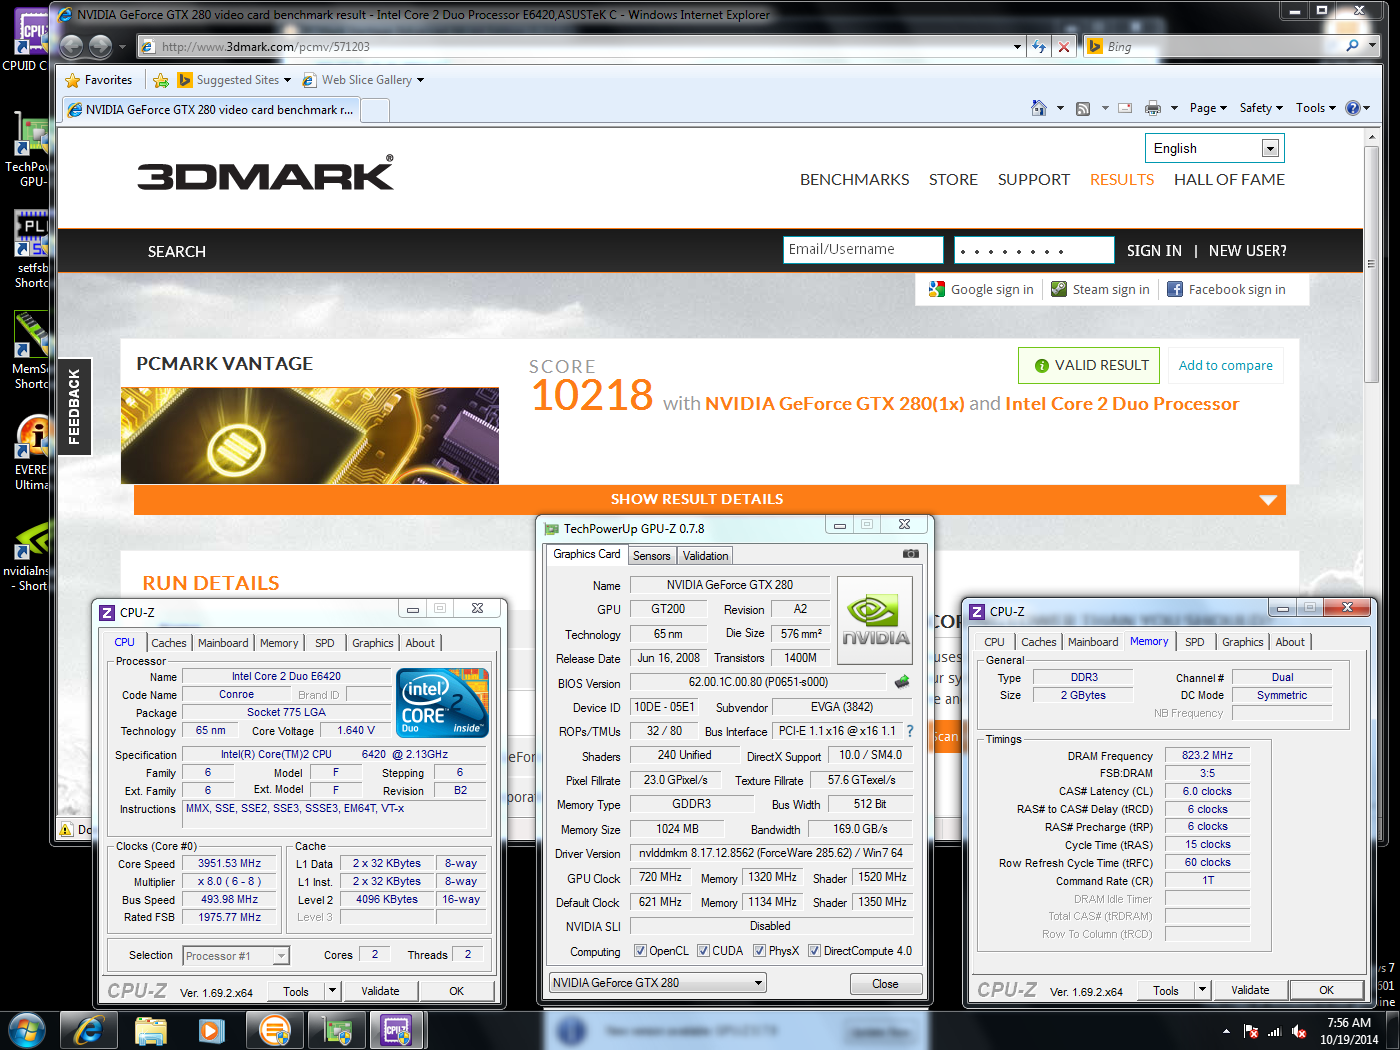Open the RESULTS menu on 3DMark
The height and width of the screenshot is (1050, 1400).
click(1122, 180)
